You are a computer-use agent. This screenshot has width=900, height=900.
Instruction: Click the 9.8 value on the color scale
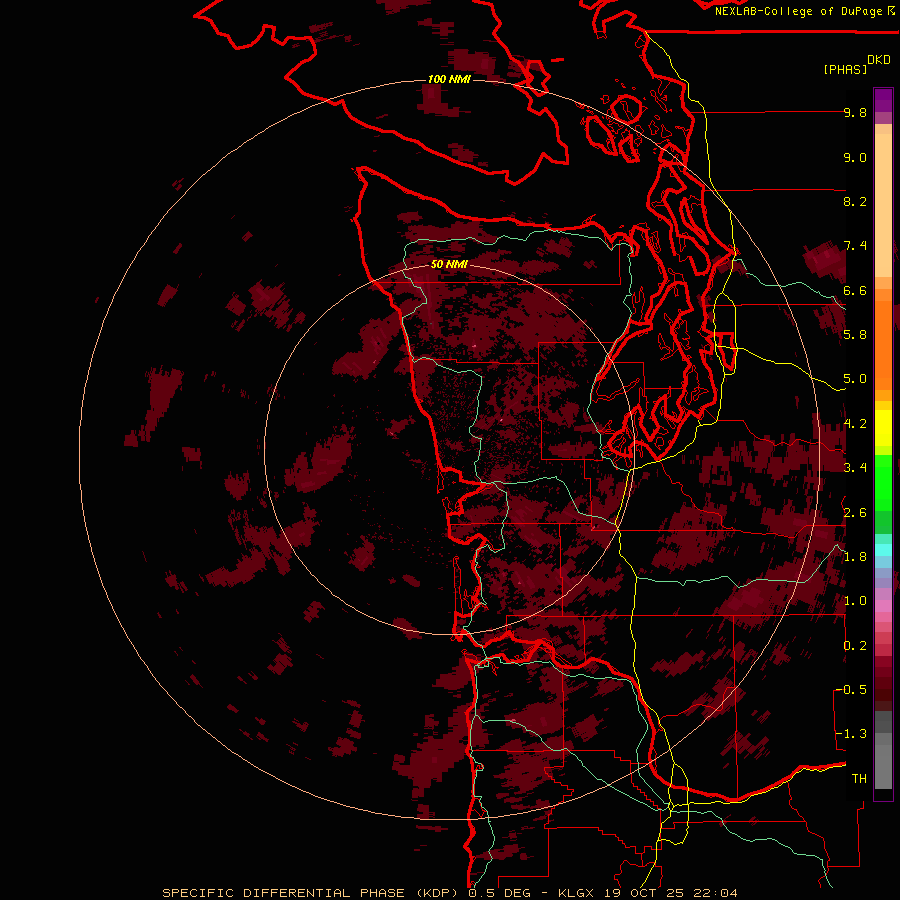855,113
